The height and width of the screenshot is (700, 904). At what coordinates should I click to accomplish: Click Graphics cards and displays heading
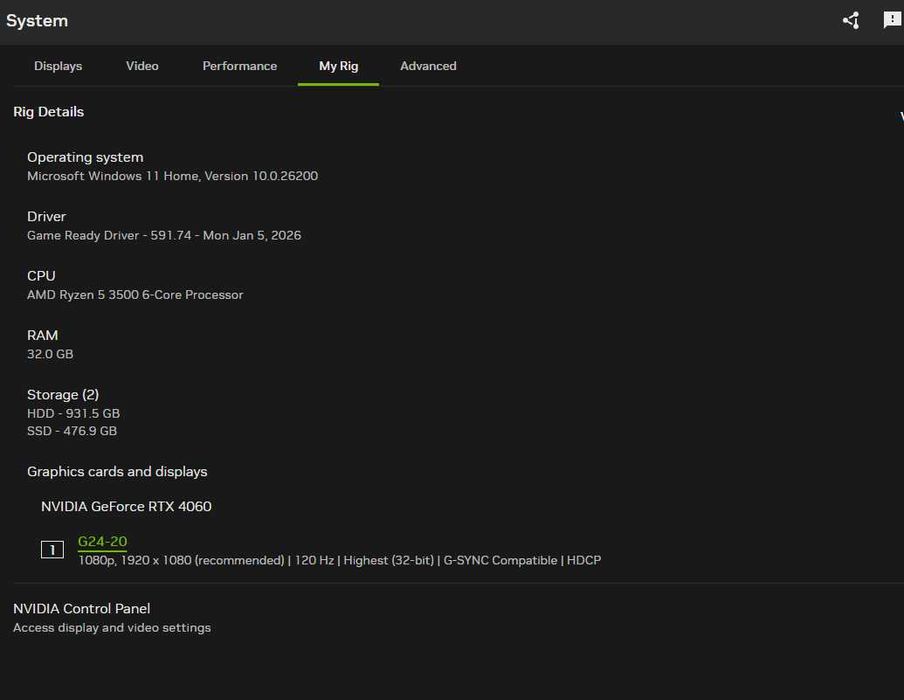117,471
